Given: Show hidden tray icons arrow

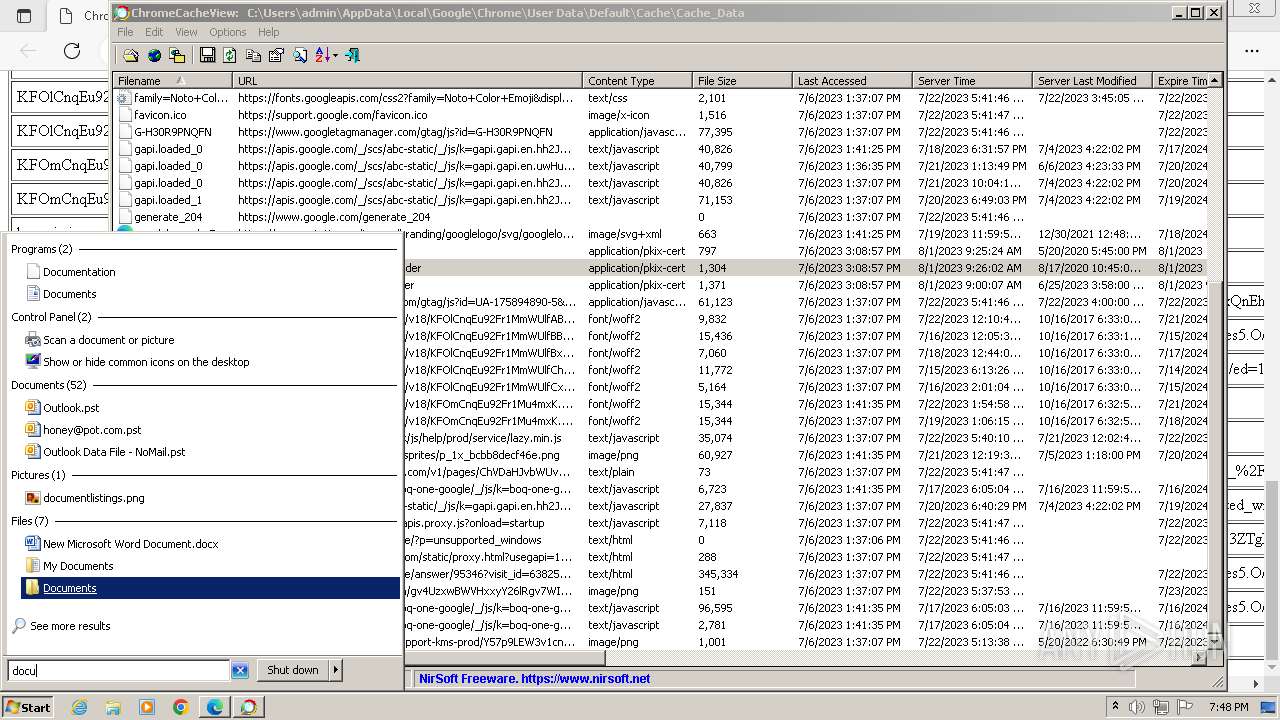Looking at the screenshot, I should (x=1115, y=707).
